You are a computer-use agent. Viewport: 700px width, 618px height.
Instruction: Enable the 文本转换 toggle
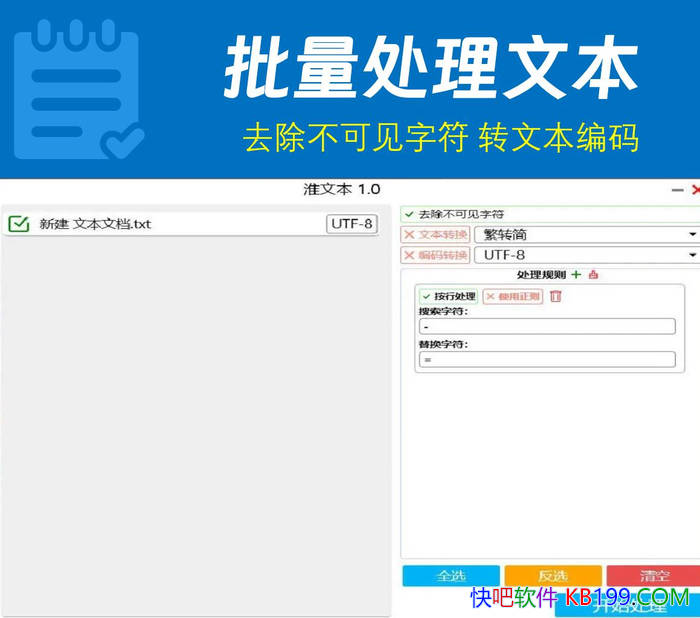click(435, 234)
